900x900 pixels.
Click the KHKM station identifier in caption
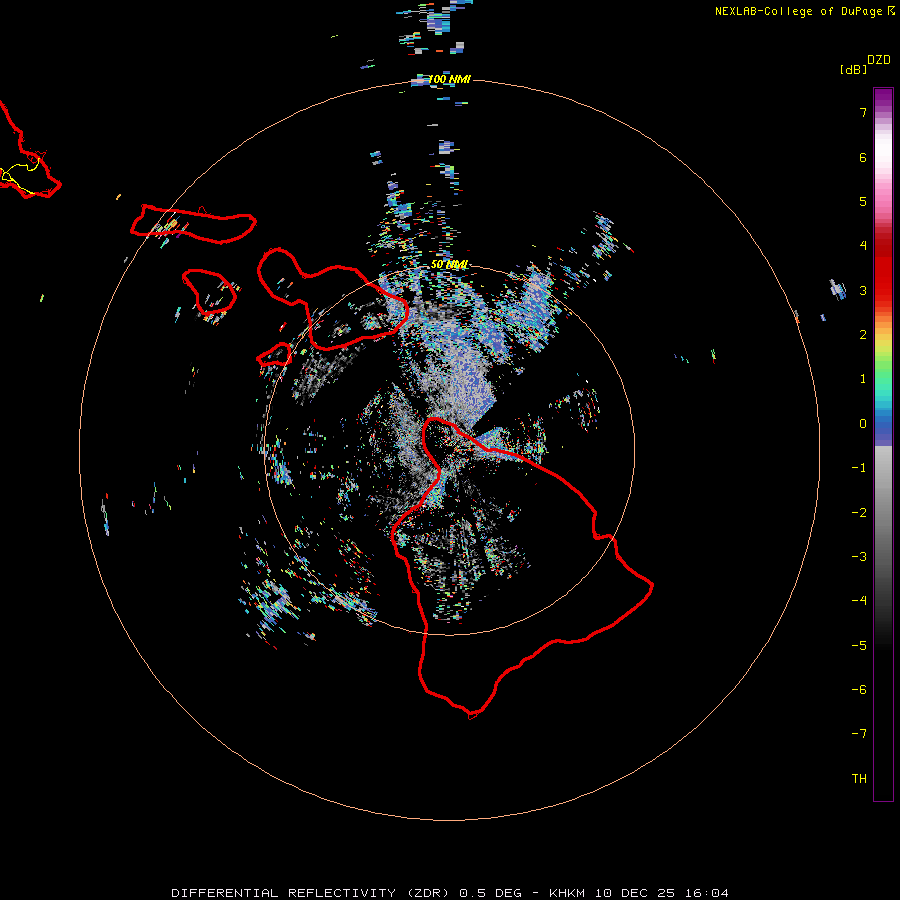[x=567, y=893]
